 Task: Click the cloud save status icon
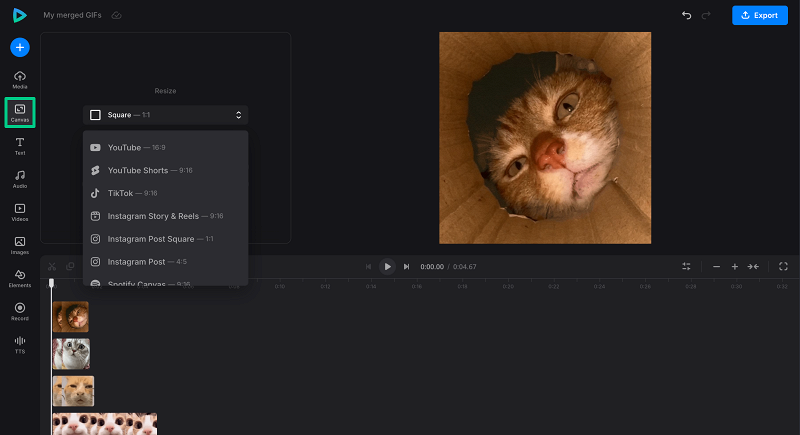click(x=116, y=15)
